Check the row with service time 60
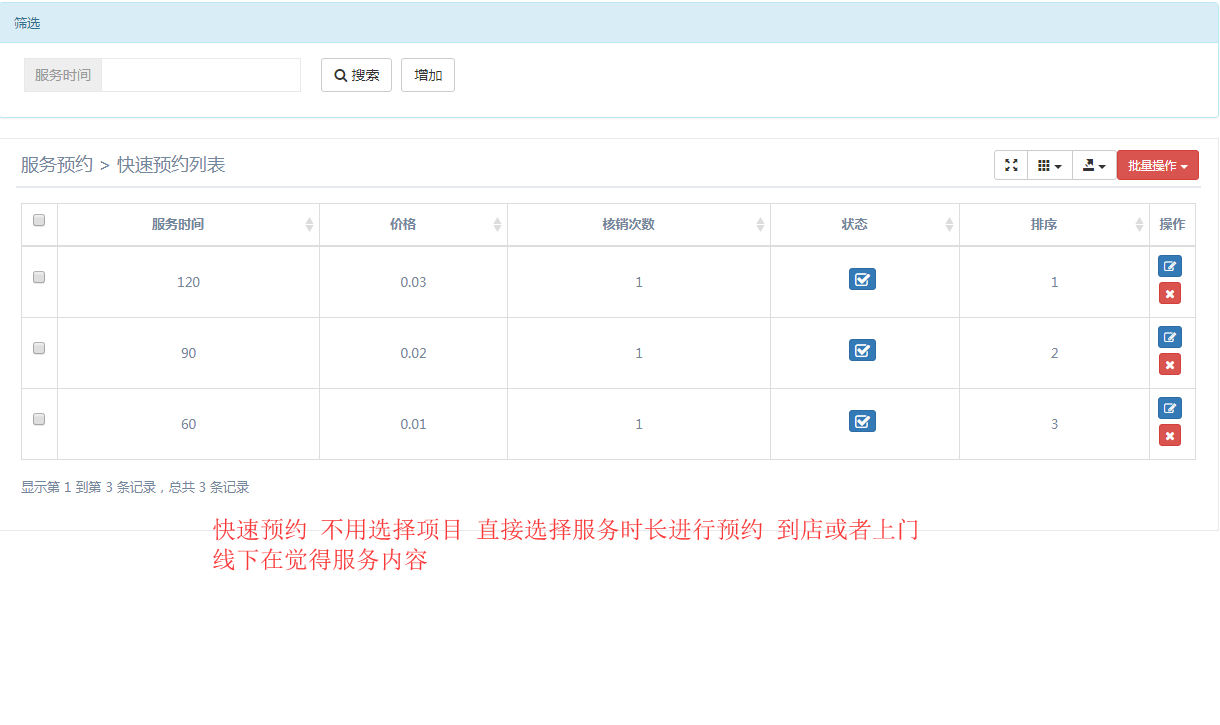 click(x=39, y=419)
